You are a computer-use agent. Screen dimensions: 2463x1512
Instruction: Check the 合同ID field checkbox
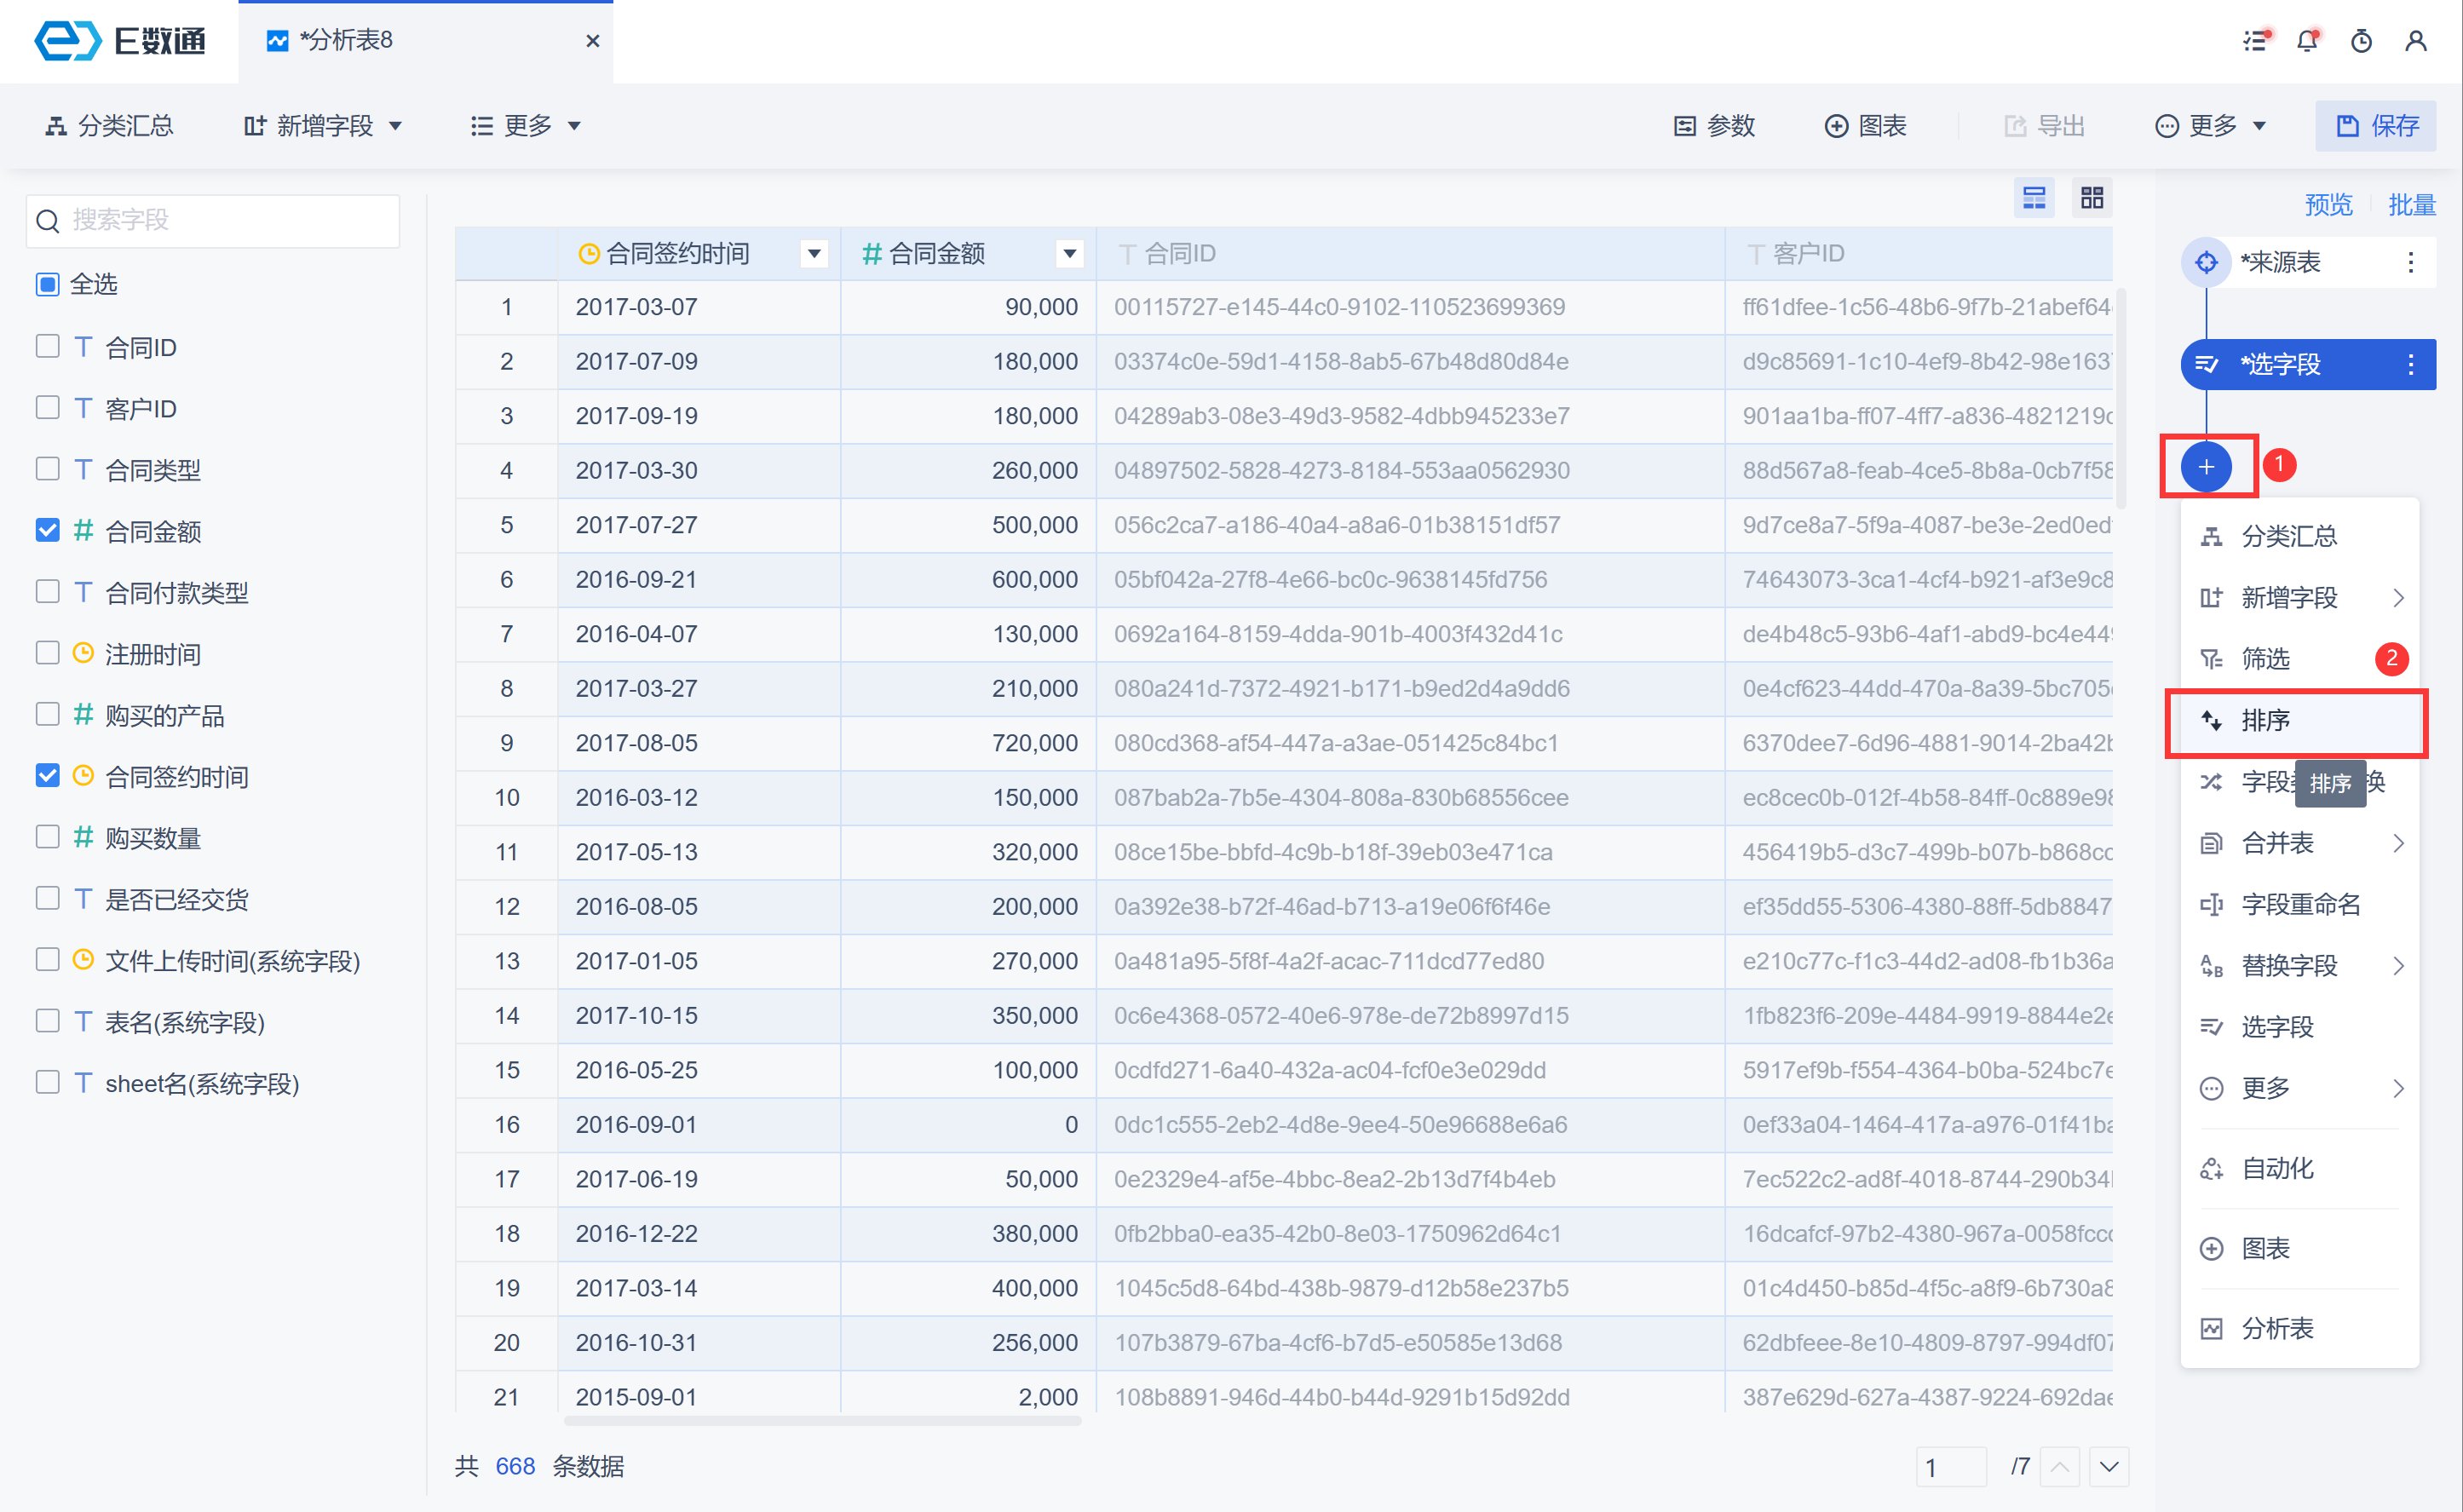(x=47, y=346)
